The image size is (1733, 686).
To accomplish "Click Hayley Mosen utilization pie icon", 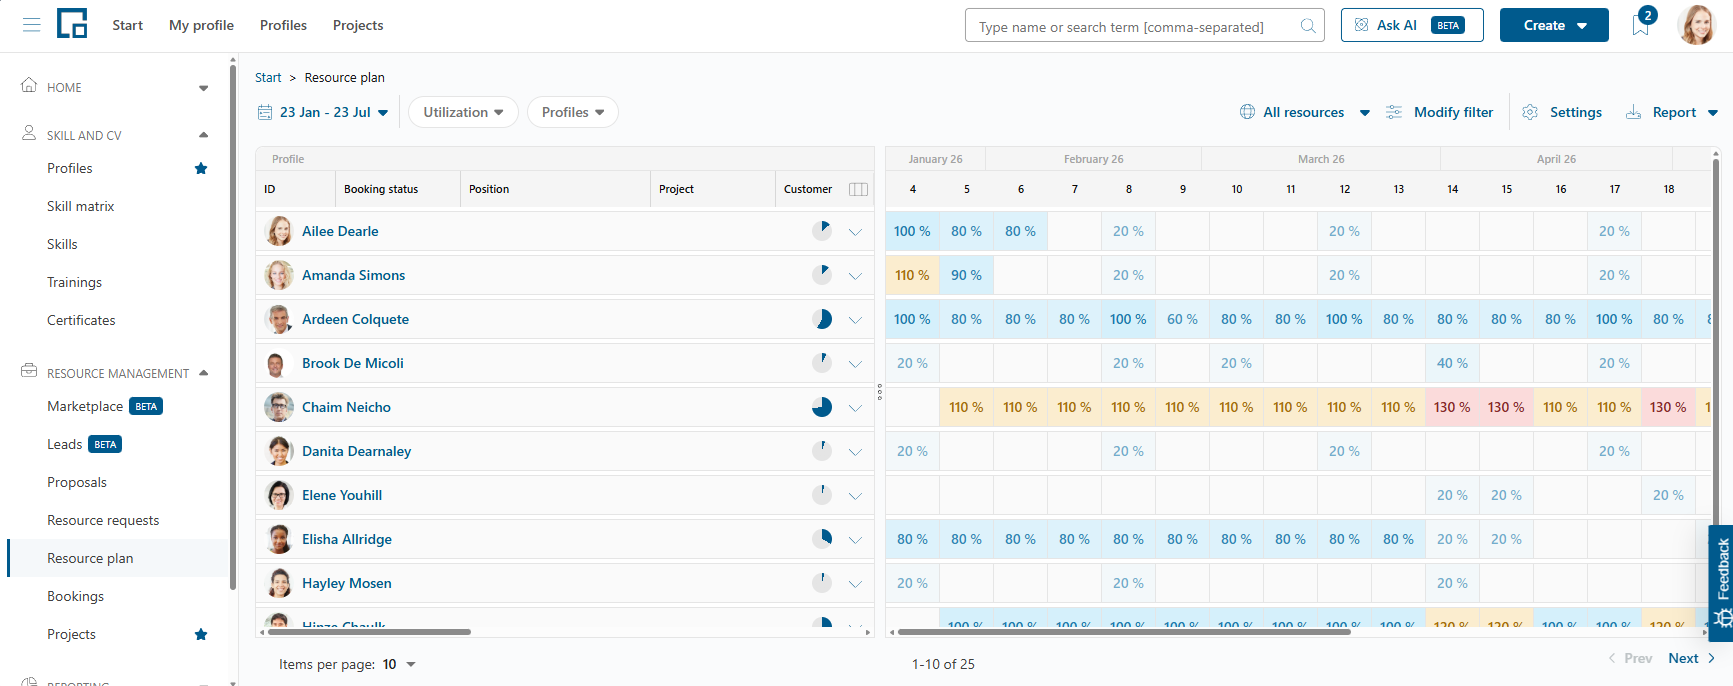I will point(822,583).
